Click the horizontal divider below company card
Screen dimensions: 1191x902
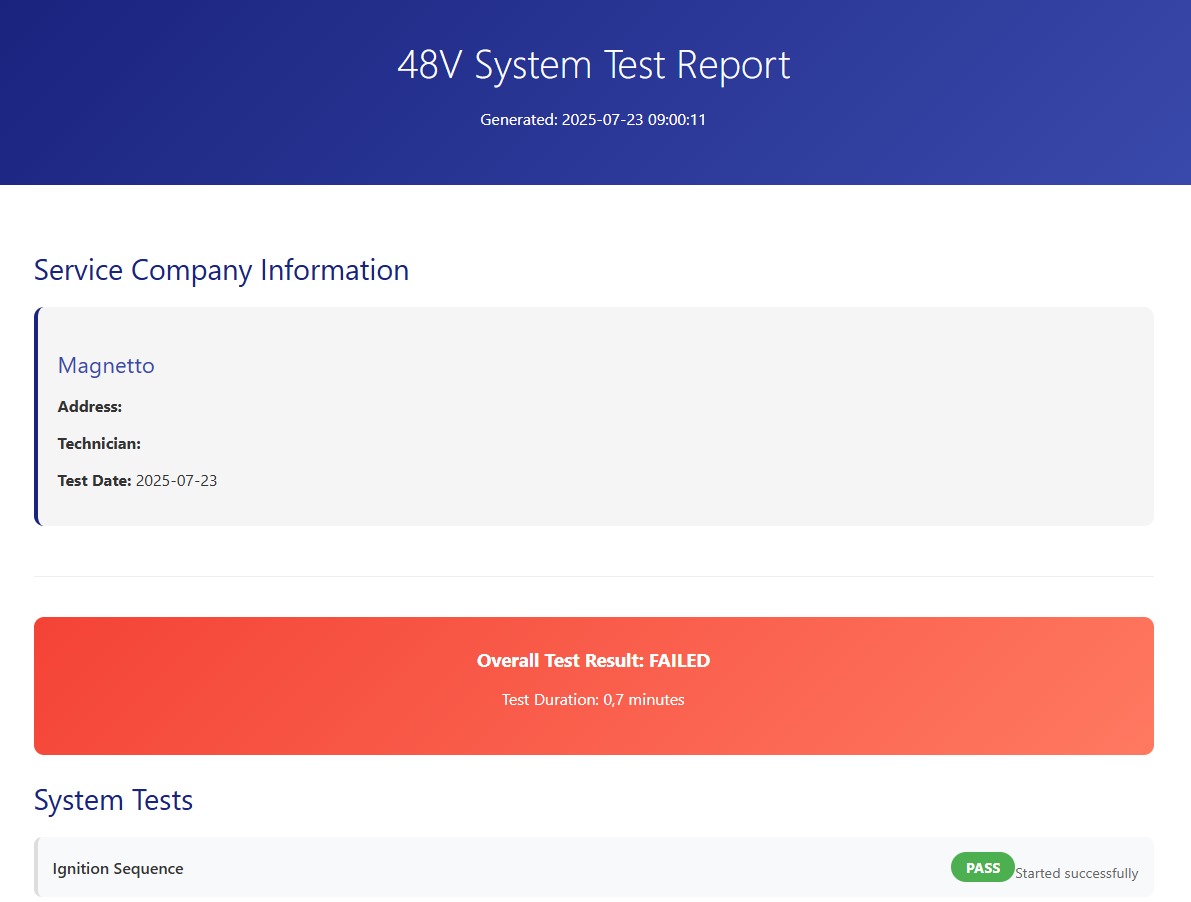593,576
